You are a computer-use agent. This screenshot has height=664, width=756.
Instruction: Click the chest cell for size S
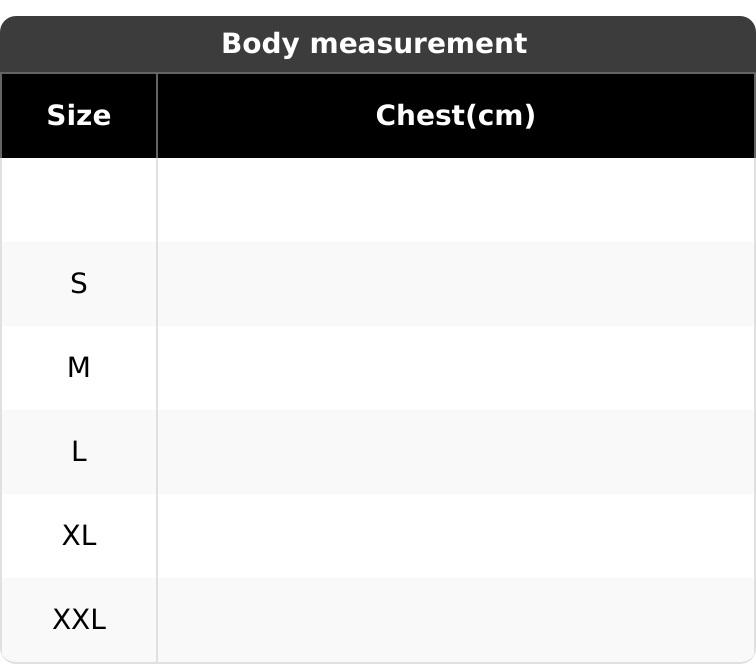[x=455, y=284]
